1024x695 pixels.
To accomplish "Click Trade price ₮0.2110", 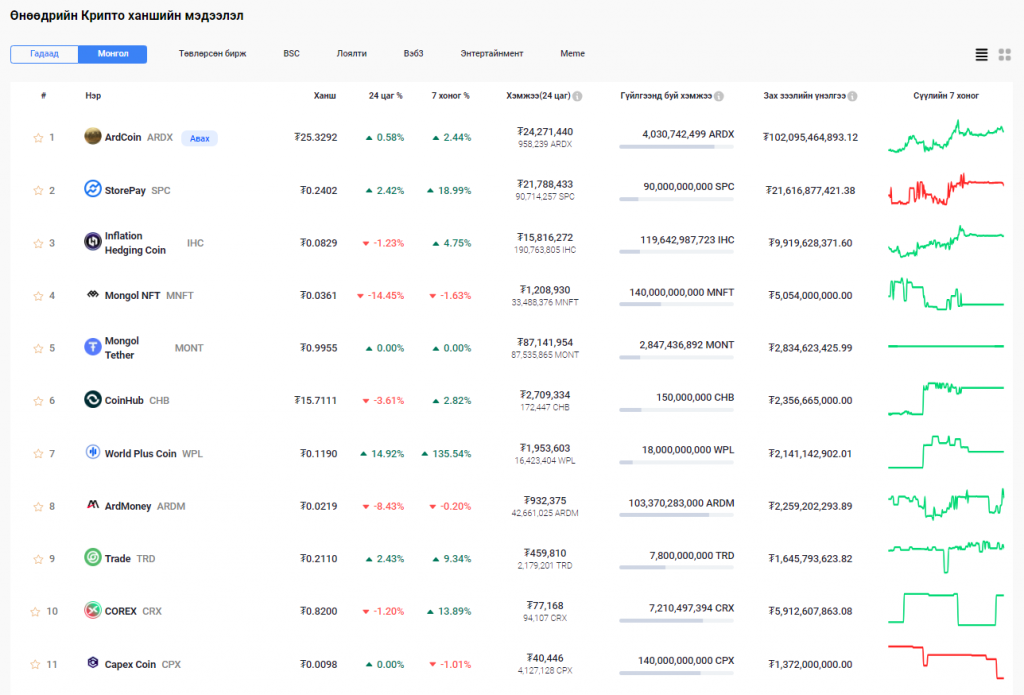I will [319, 559].
